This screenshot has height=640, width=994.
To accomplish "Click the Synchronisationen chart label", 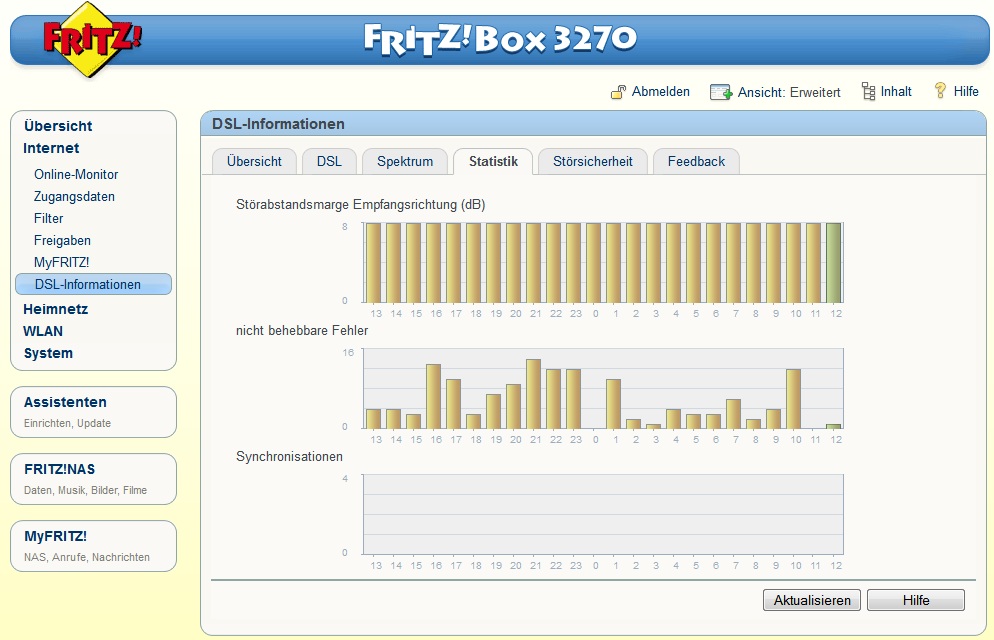I will click(289, 457).
